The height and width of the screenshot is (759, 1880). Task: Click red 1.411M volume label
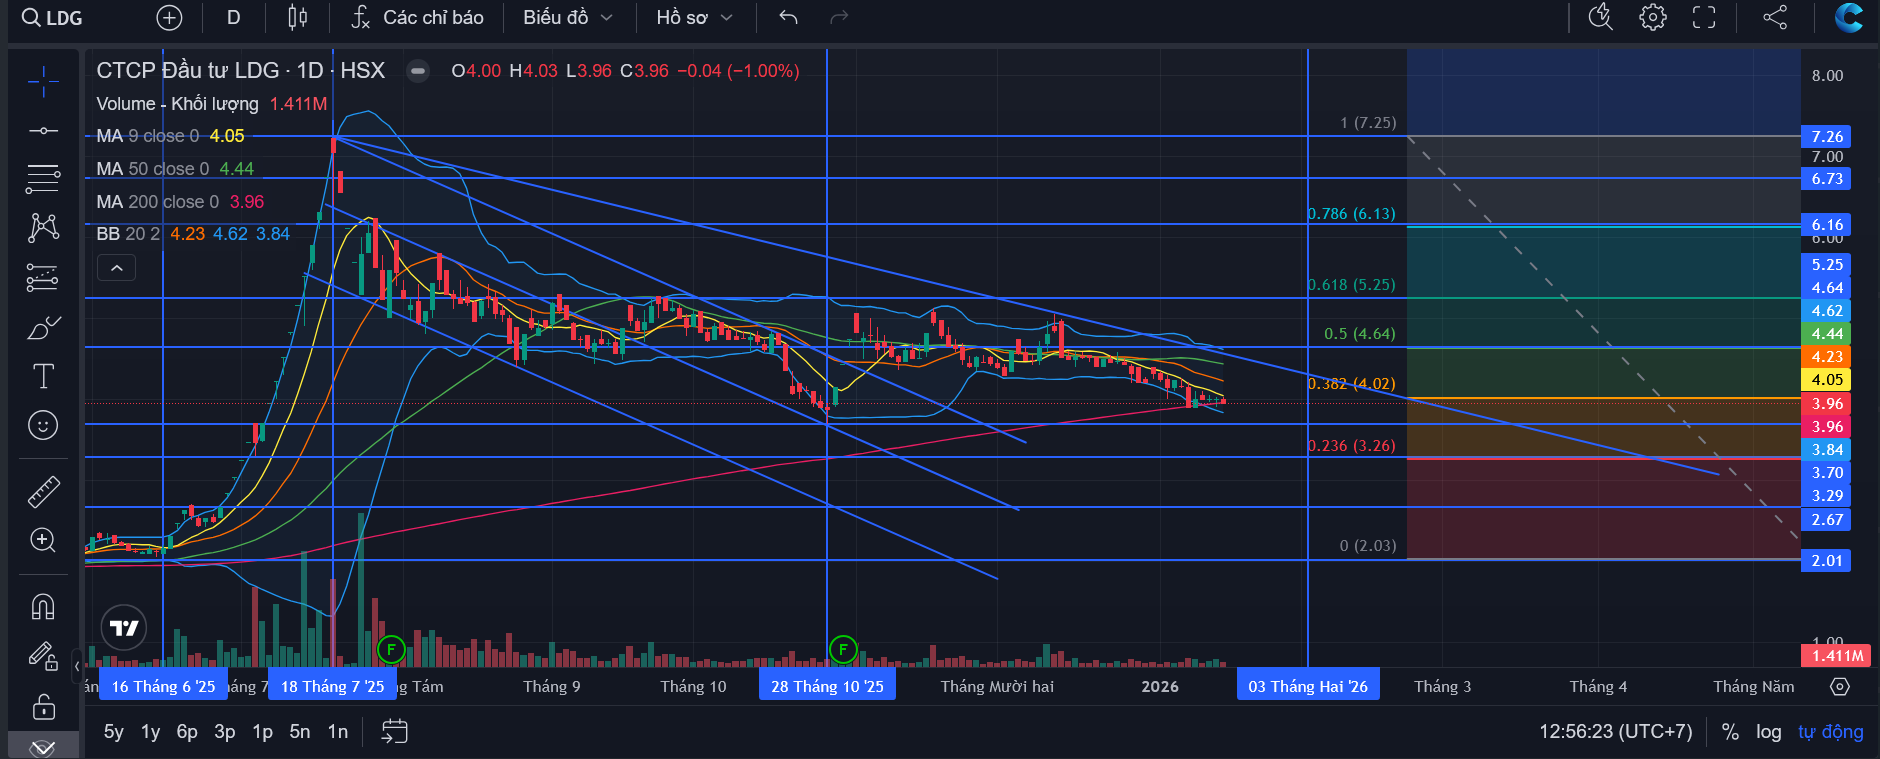coord(1836,656)
